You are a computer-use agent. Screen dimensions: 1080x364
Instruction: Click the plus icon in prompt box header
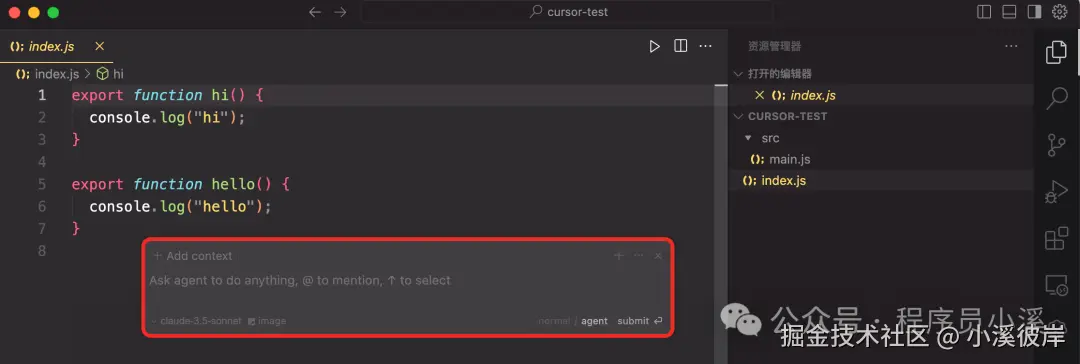[x=619, y=256]
